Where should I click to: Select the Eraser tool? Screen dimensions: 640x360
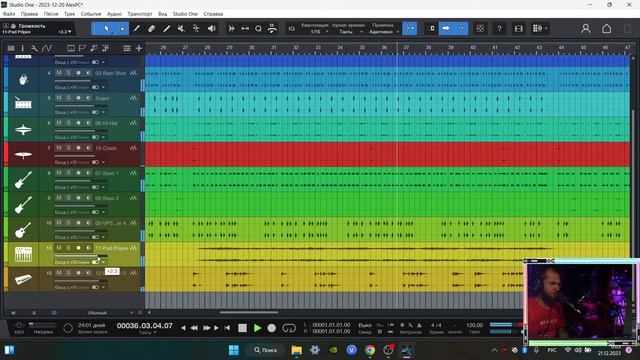(x=151, y=29)
